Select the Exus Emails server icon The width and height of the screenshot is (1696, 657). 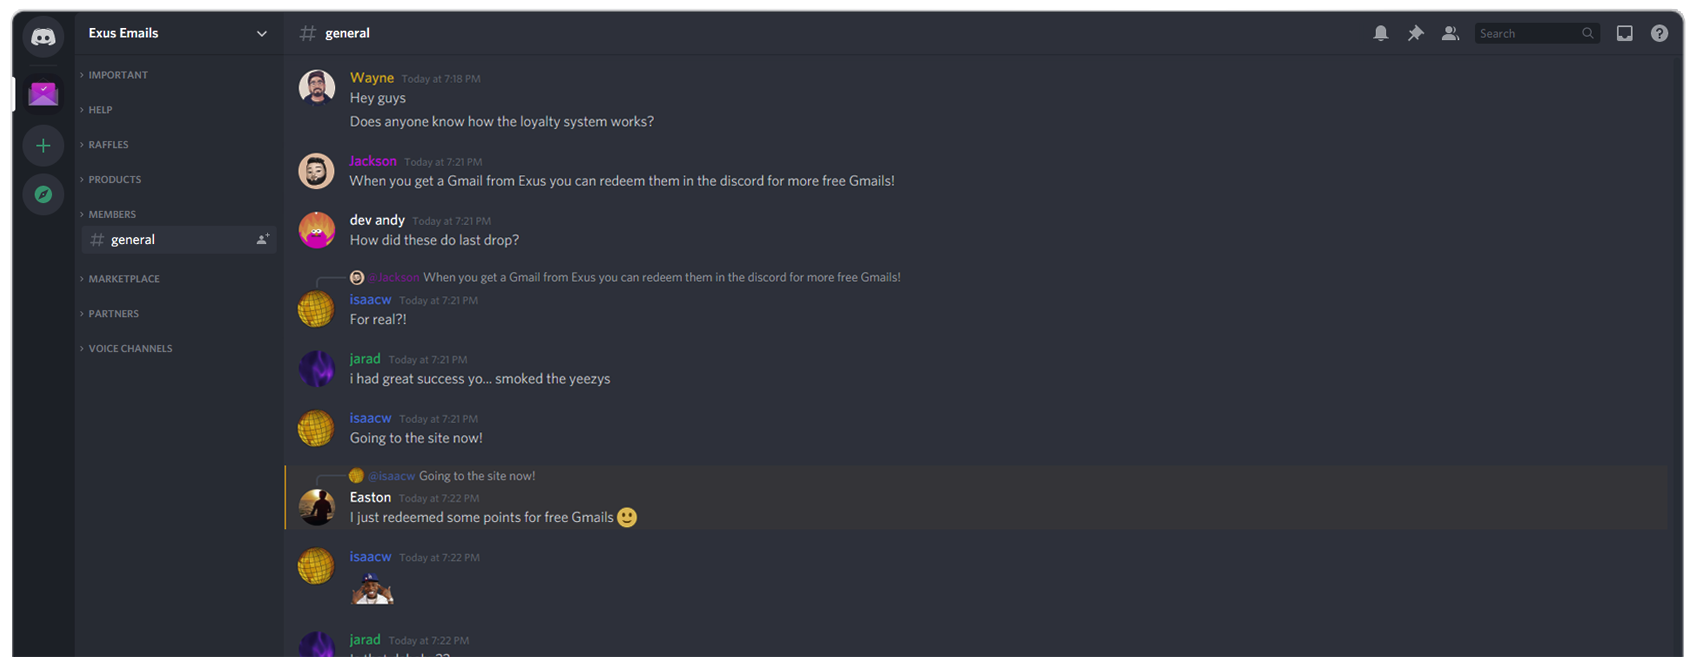click(x=43, y=94)
